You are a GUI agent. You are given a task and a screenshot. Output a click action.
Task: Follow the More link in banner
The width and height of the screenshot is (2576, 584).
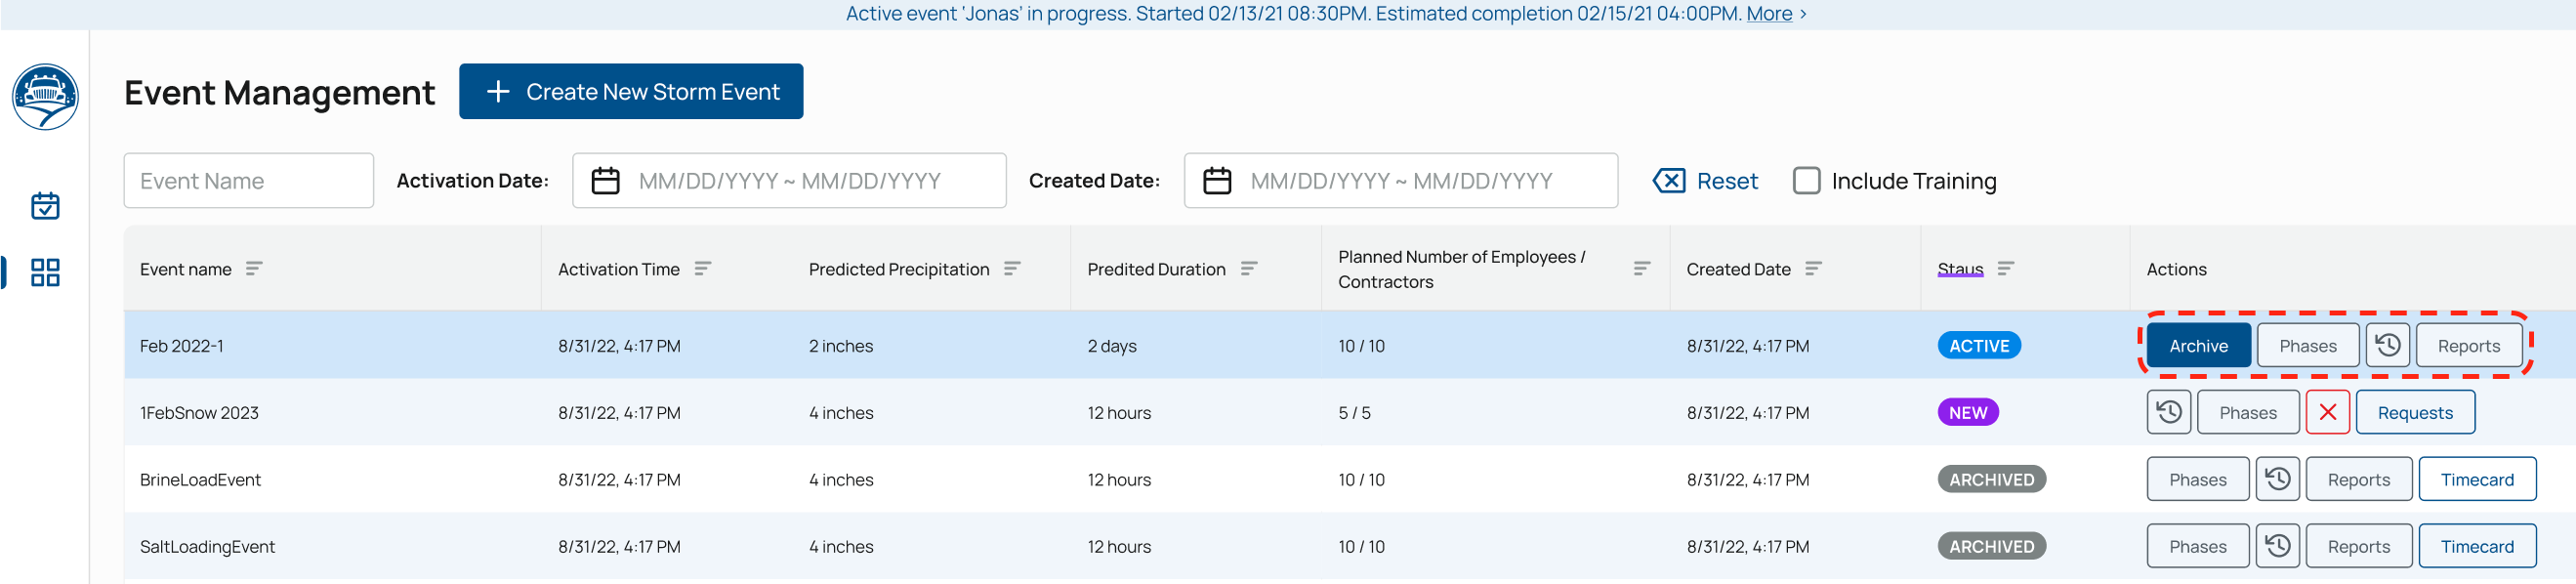click(1768, 14)
